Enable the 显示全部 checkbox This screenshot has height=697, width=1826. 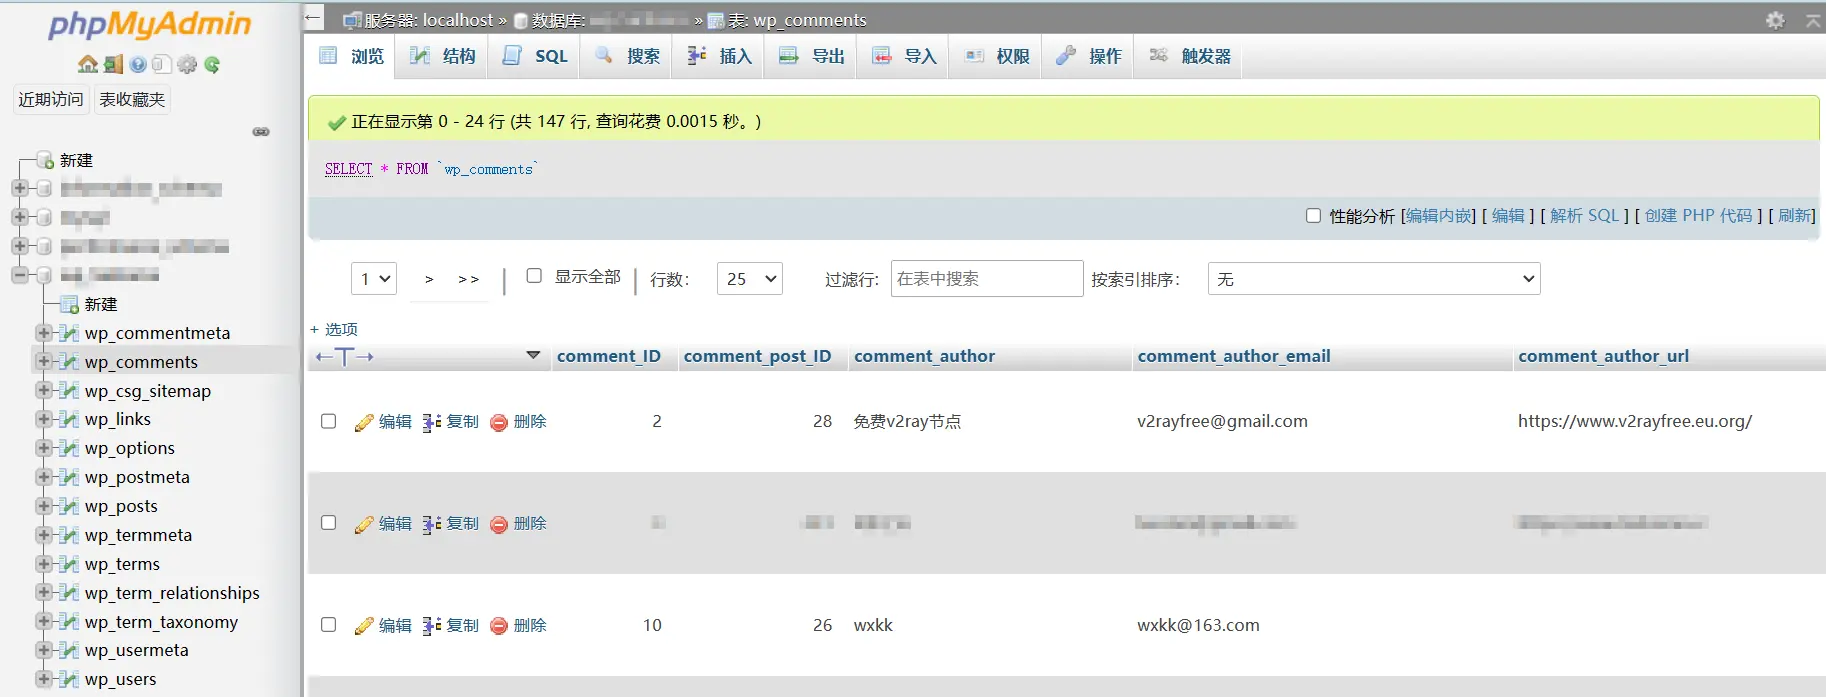(x=534, y=276)
